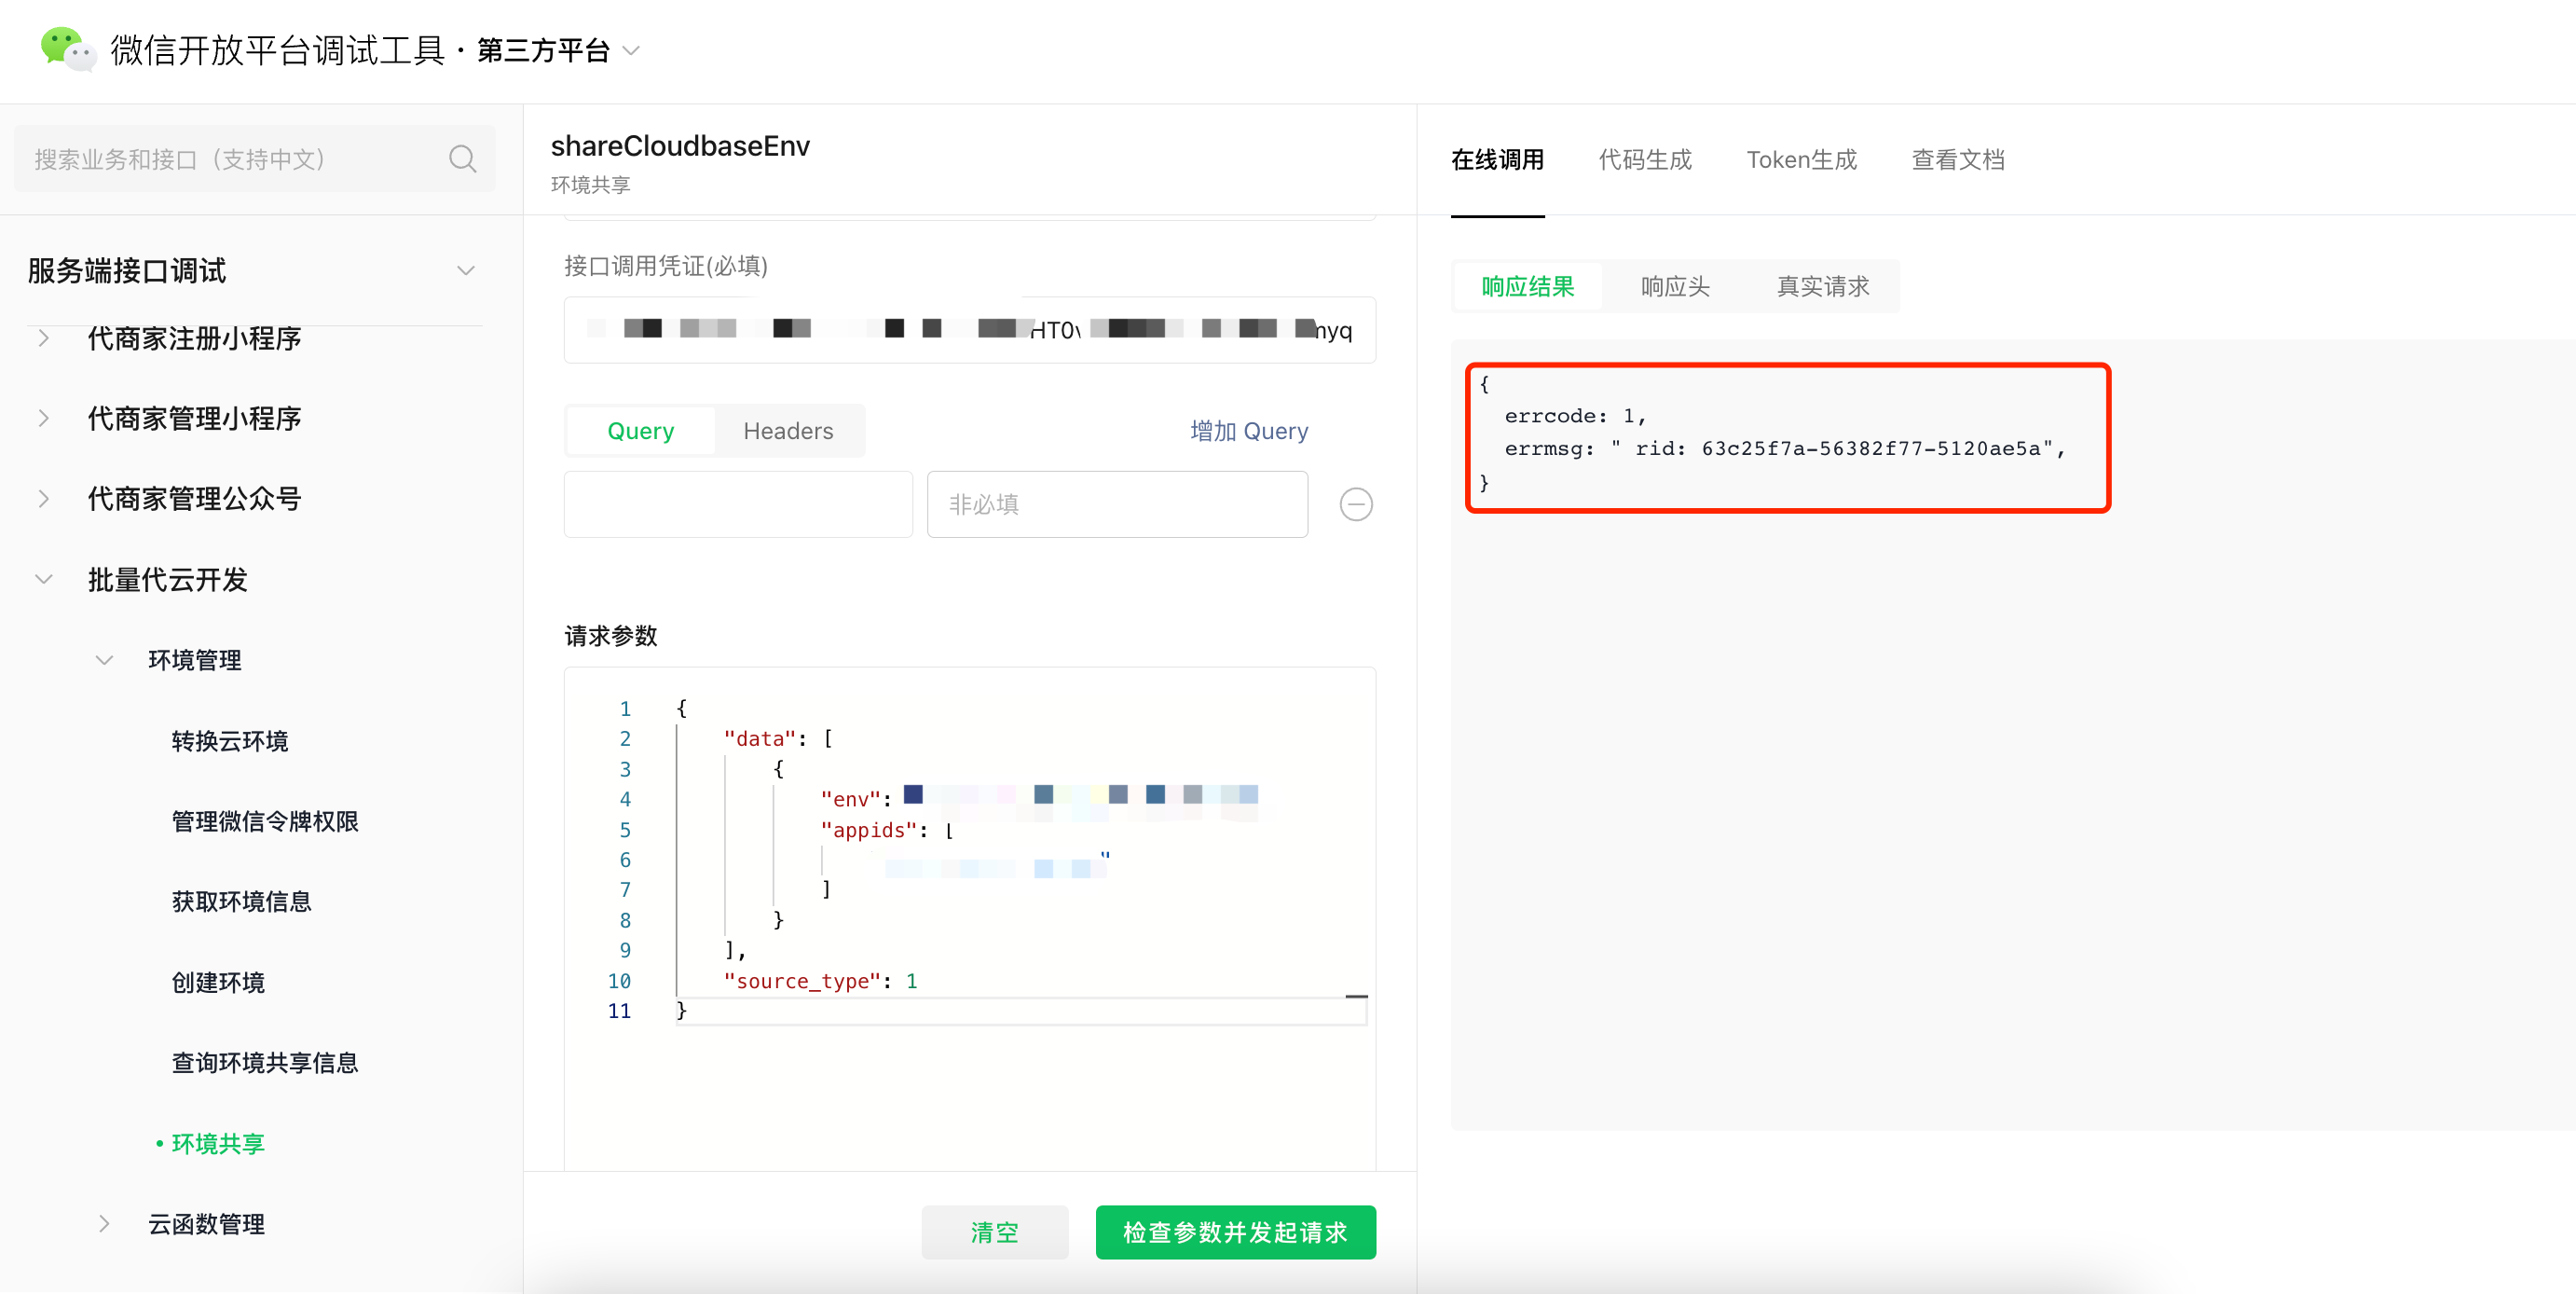Image resolution: width=2576 pixels, height=1294 pixels.
Task: Remove the Query row with minus icon
Action: pos(1355,504)
